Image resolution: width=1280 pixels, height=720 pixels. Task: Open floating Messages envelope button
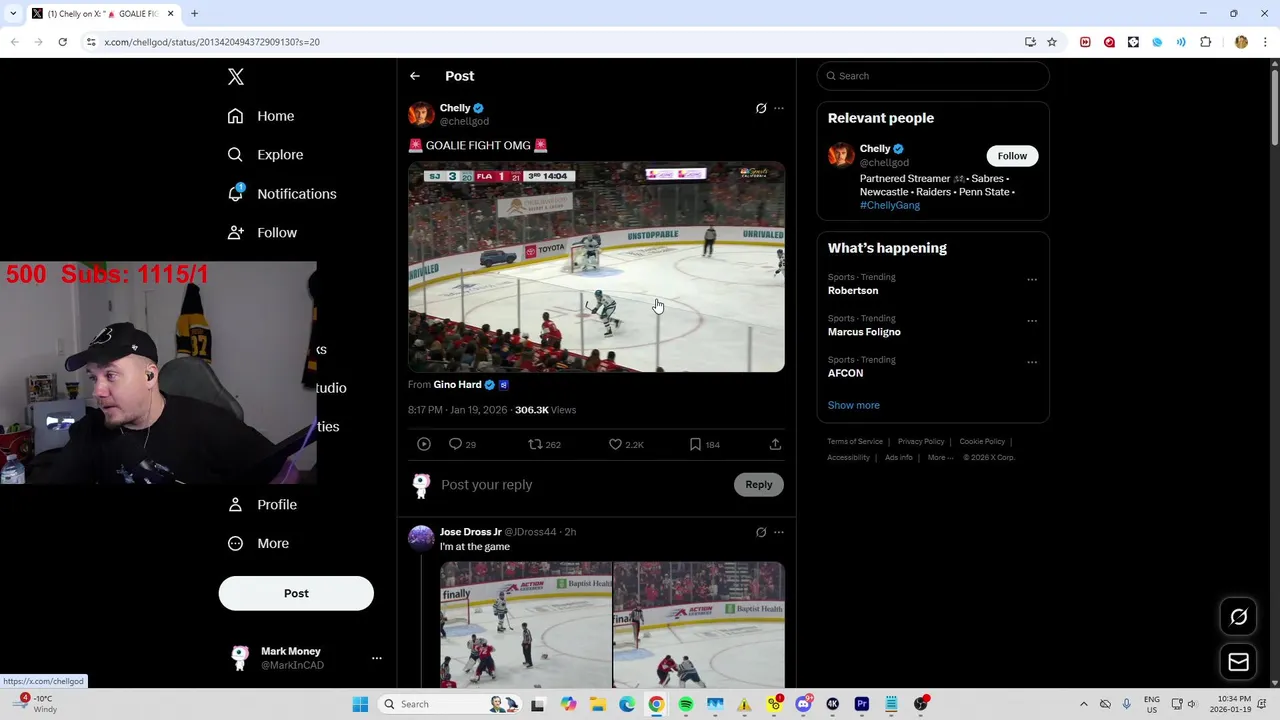[1239, 662]
